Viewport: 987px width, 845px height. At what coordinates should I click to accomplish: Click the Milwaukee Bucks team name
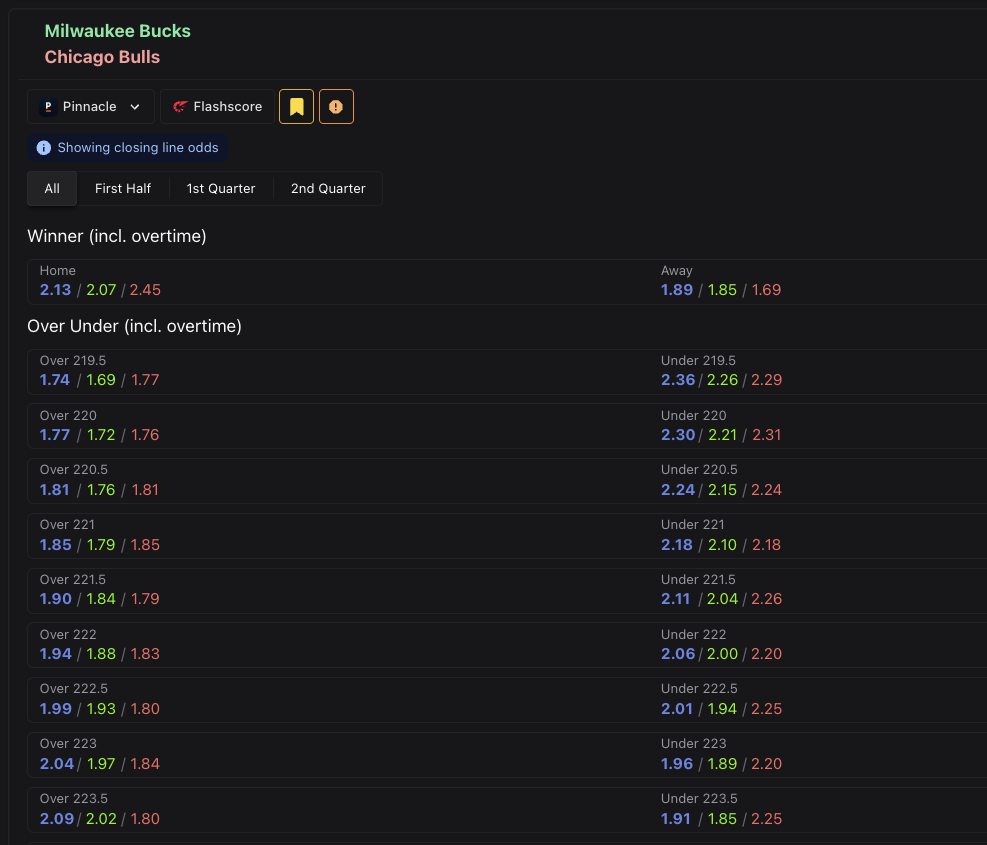(x=117, y=31)
